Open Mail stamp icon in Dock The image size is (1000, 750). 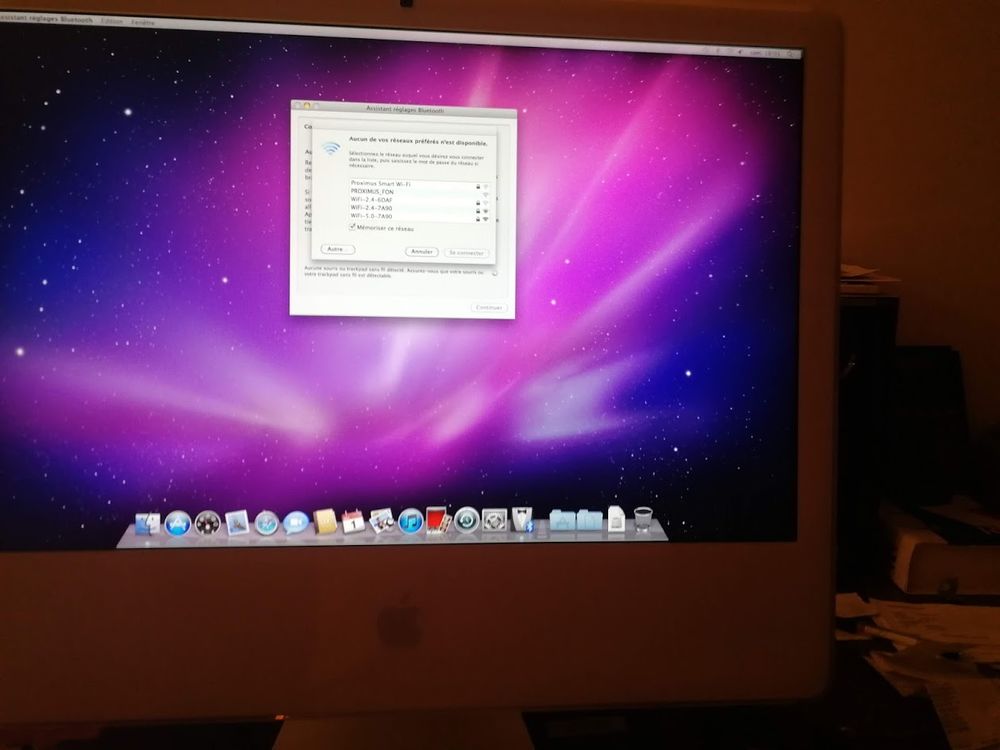tap(237, 522)
